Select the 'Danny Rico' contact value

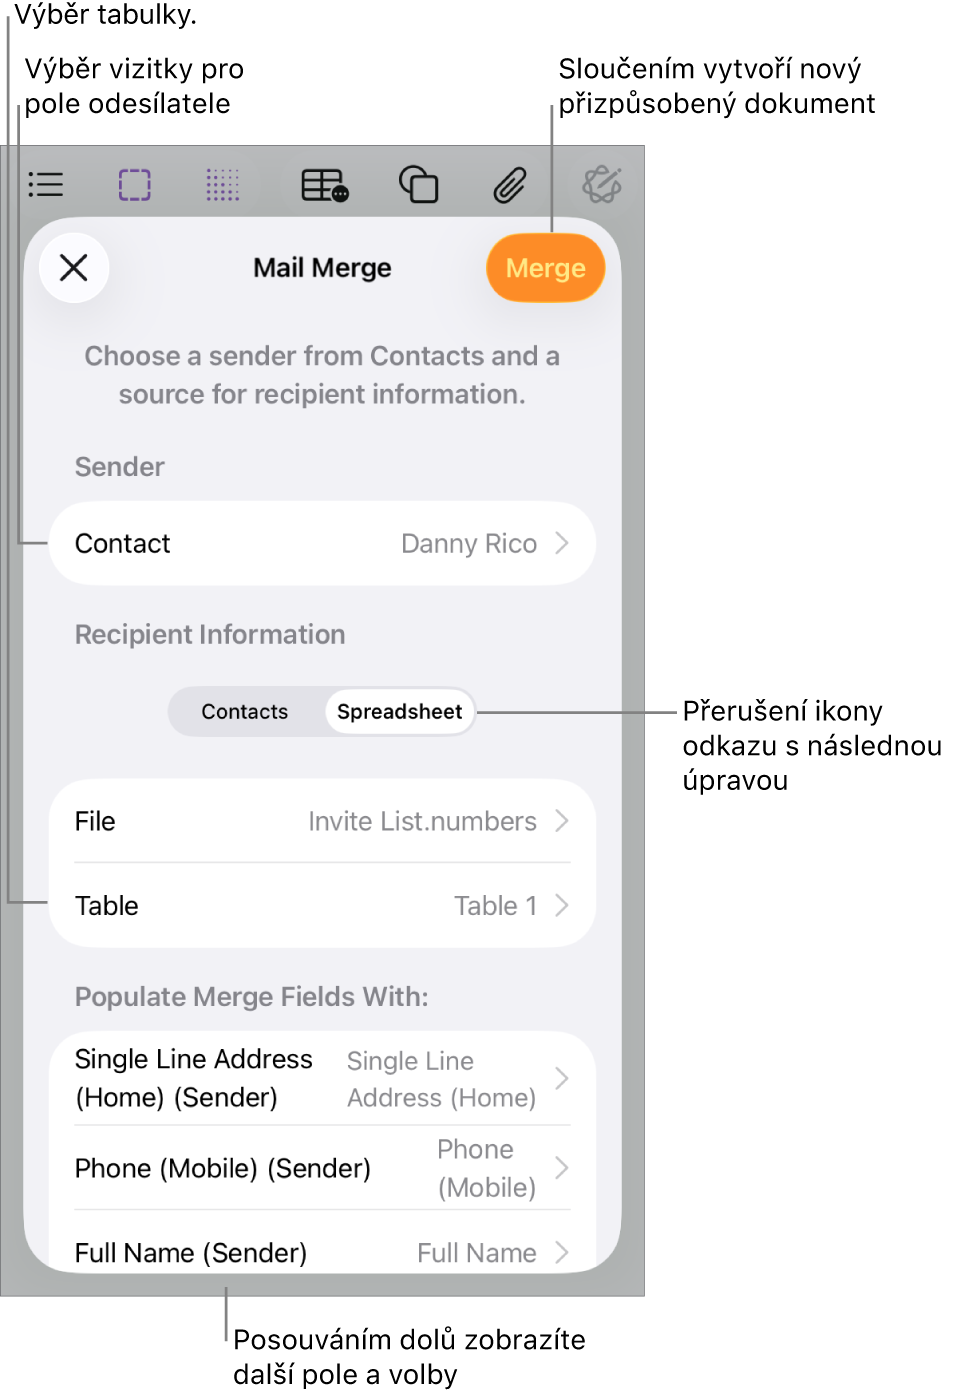[469, 543]
